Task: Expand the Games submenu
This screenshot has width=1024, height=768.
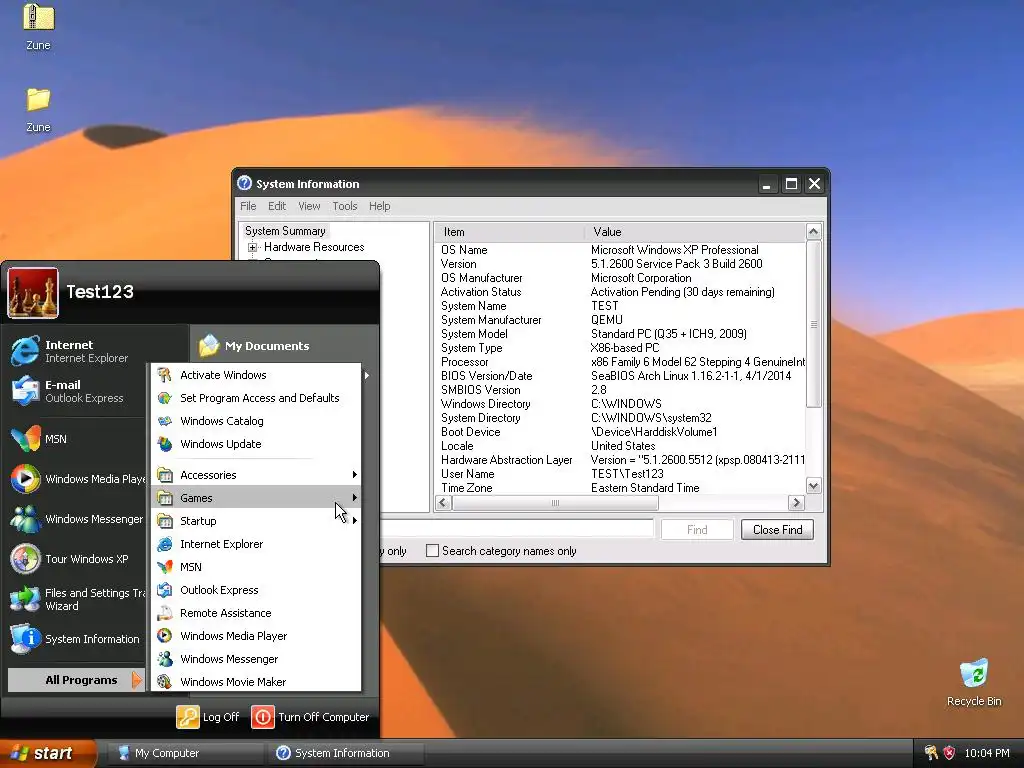Action: [256, 498]
